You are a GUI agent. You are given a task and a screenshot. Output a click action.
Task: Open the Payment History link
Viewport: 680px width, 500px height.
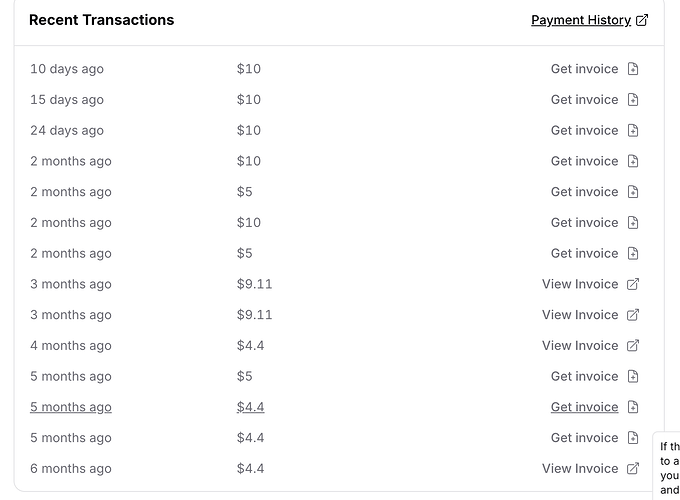[581, 20]
